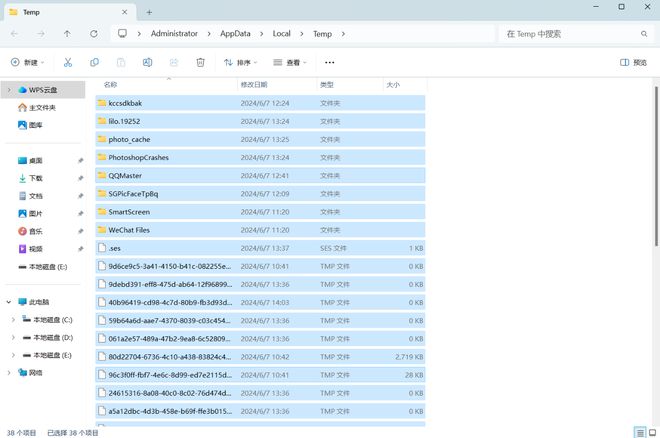Open Pictures quick access item
The height and width of the screenshot is (438, 660).
[x=35, y=213]
